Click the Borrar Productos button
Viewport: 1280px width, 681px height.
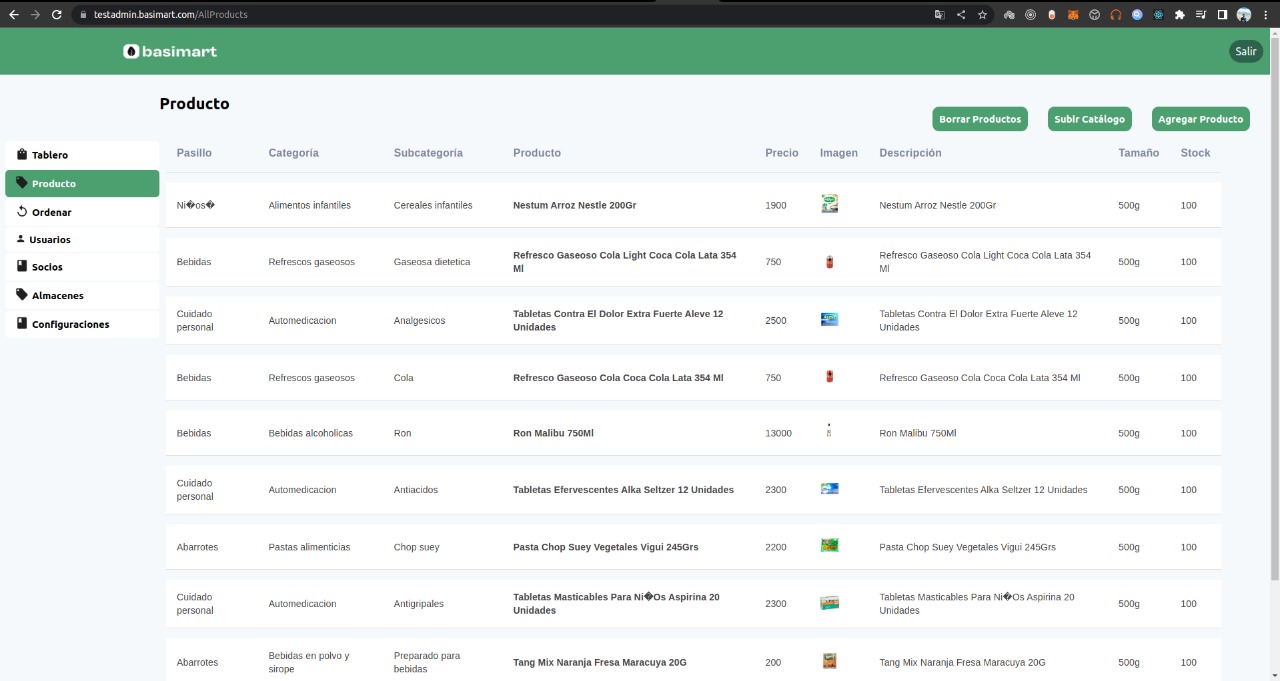[980, 119]
